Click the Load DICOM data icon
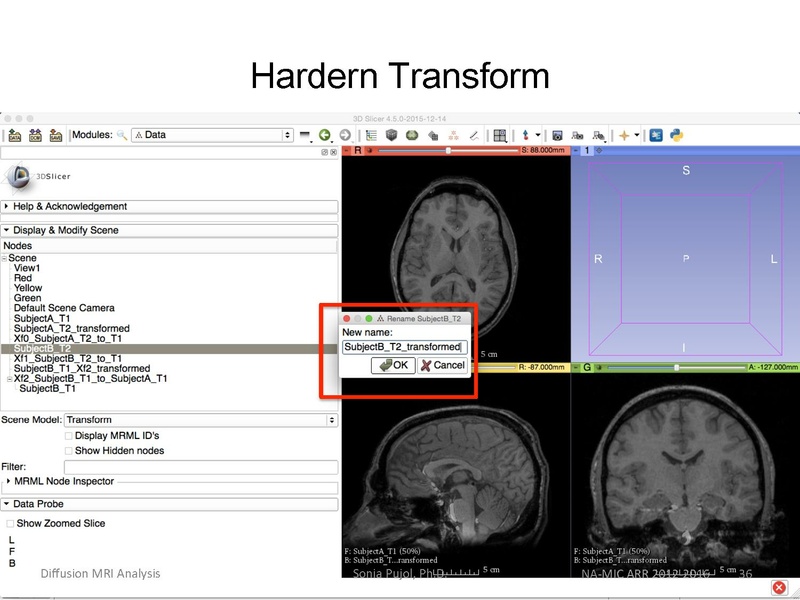 point(35,135)
